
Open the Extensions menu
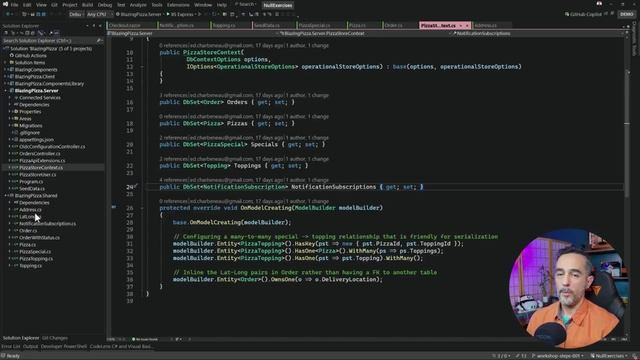click(x=178, y=5)
